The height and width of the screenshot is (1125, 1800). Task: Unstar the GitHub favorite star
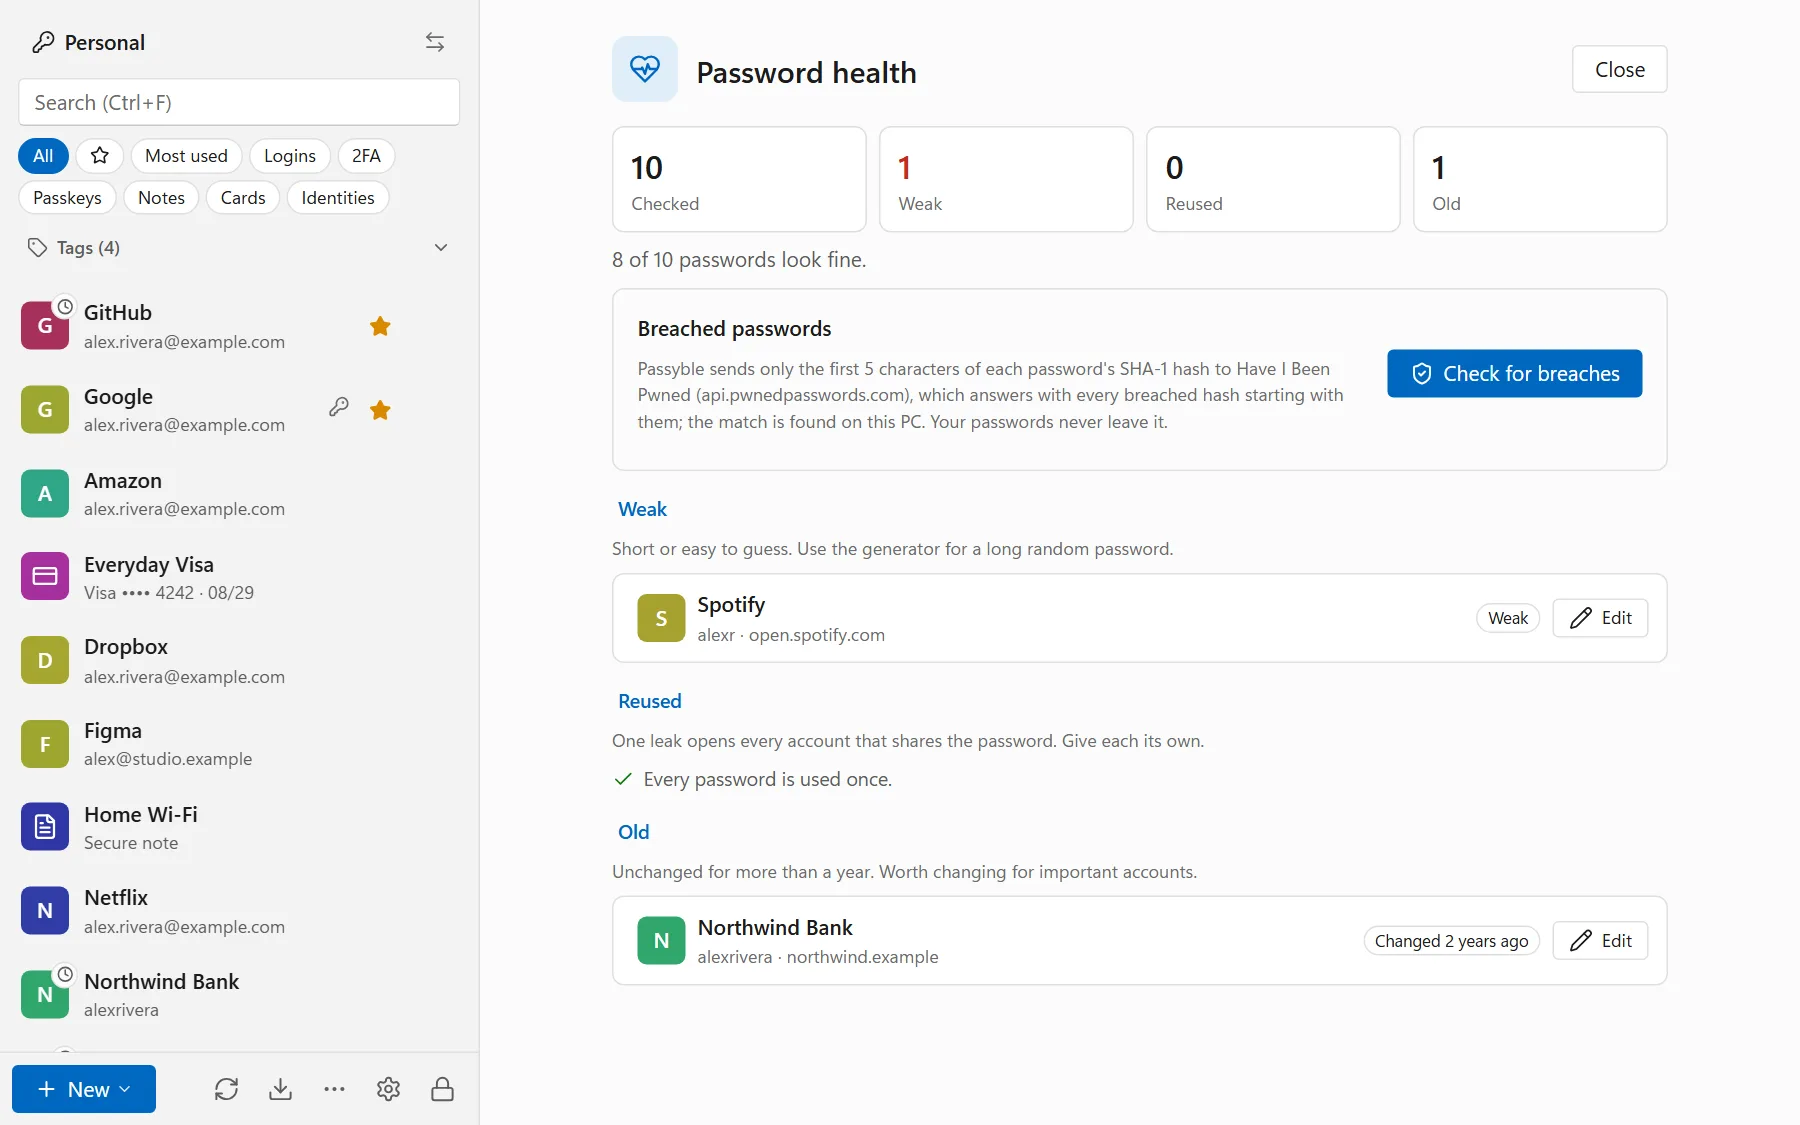(380, 326)
